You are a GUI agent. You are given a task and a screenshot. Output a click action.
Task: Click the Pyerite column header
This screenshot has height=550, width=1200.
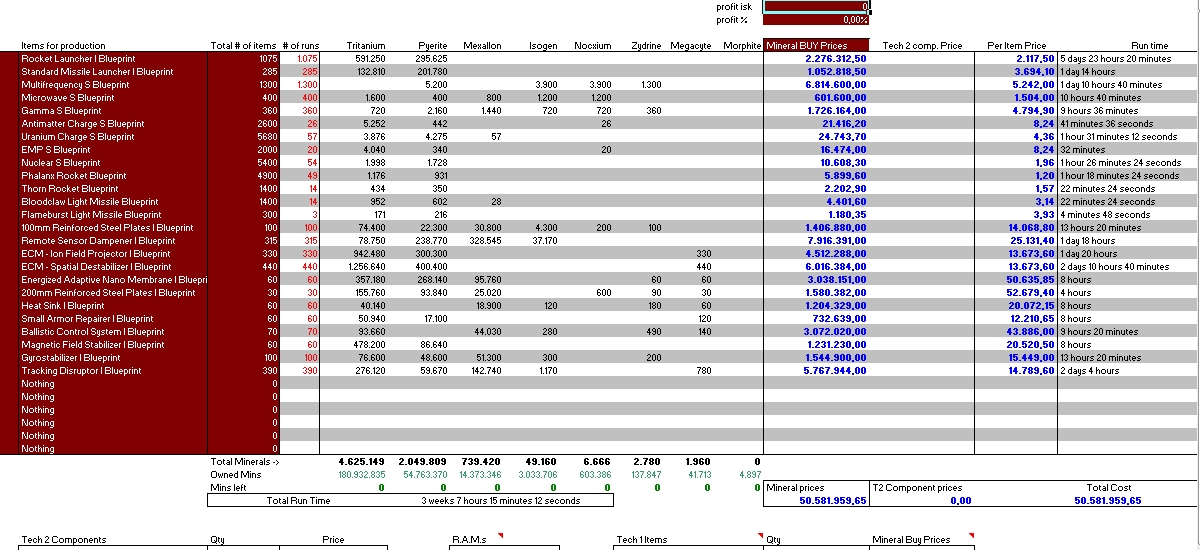click(x=432, y=46)
